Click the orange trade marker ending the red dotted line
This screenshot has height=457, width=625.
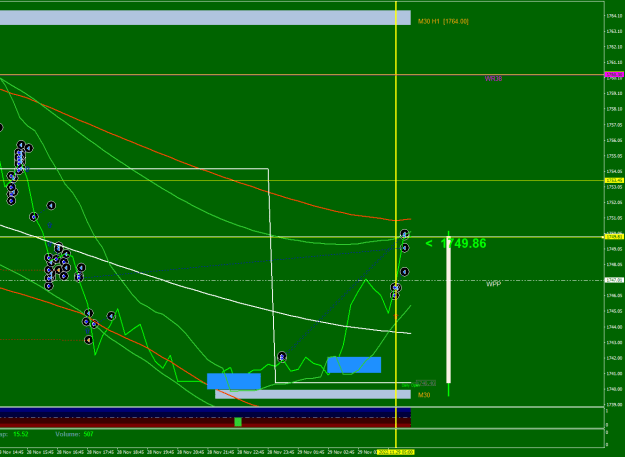[88, 340]
